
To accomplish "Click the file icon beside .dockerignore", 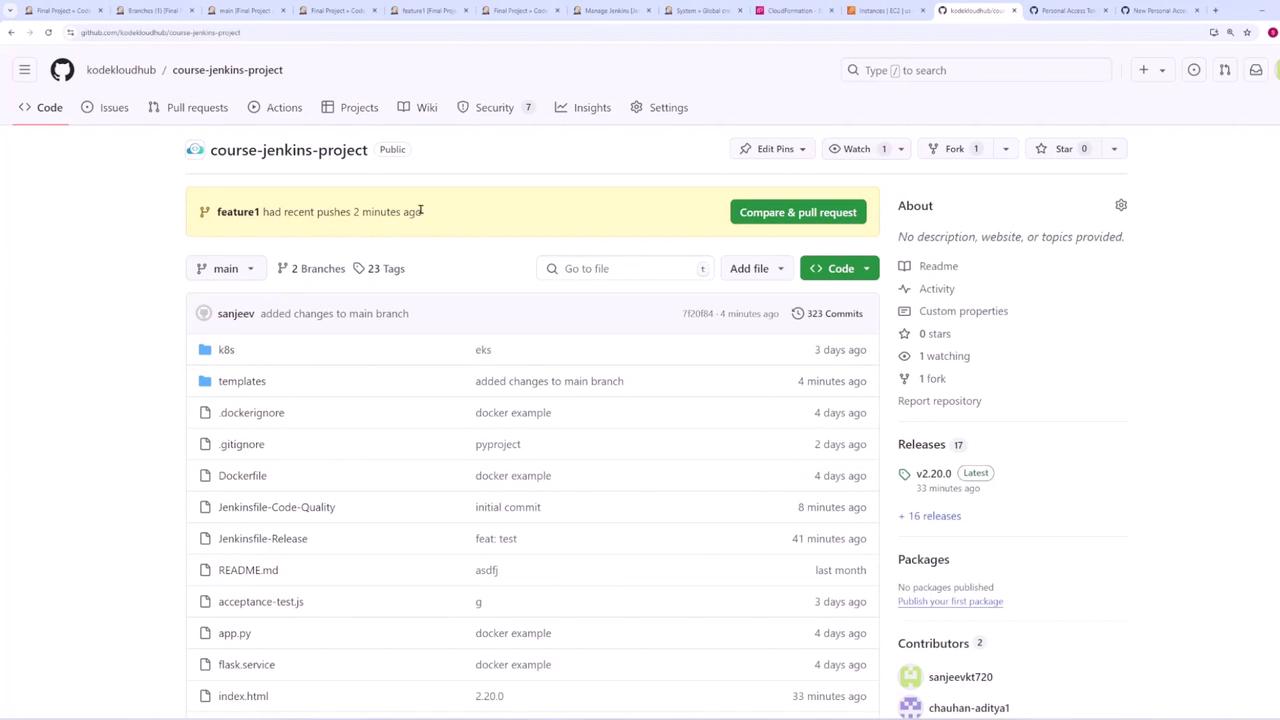I will pos(205,413).
